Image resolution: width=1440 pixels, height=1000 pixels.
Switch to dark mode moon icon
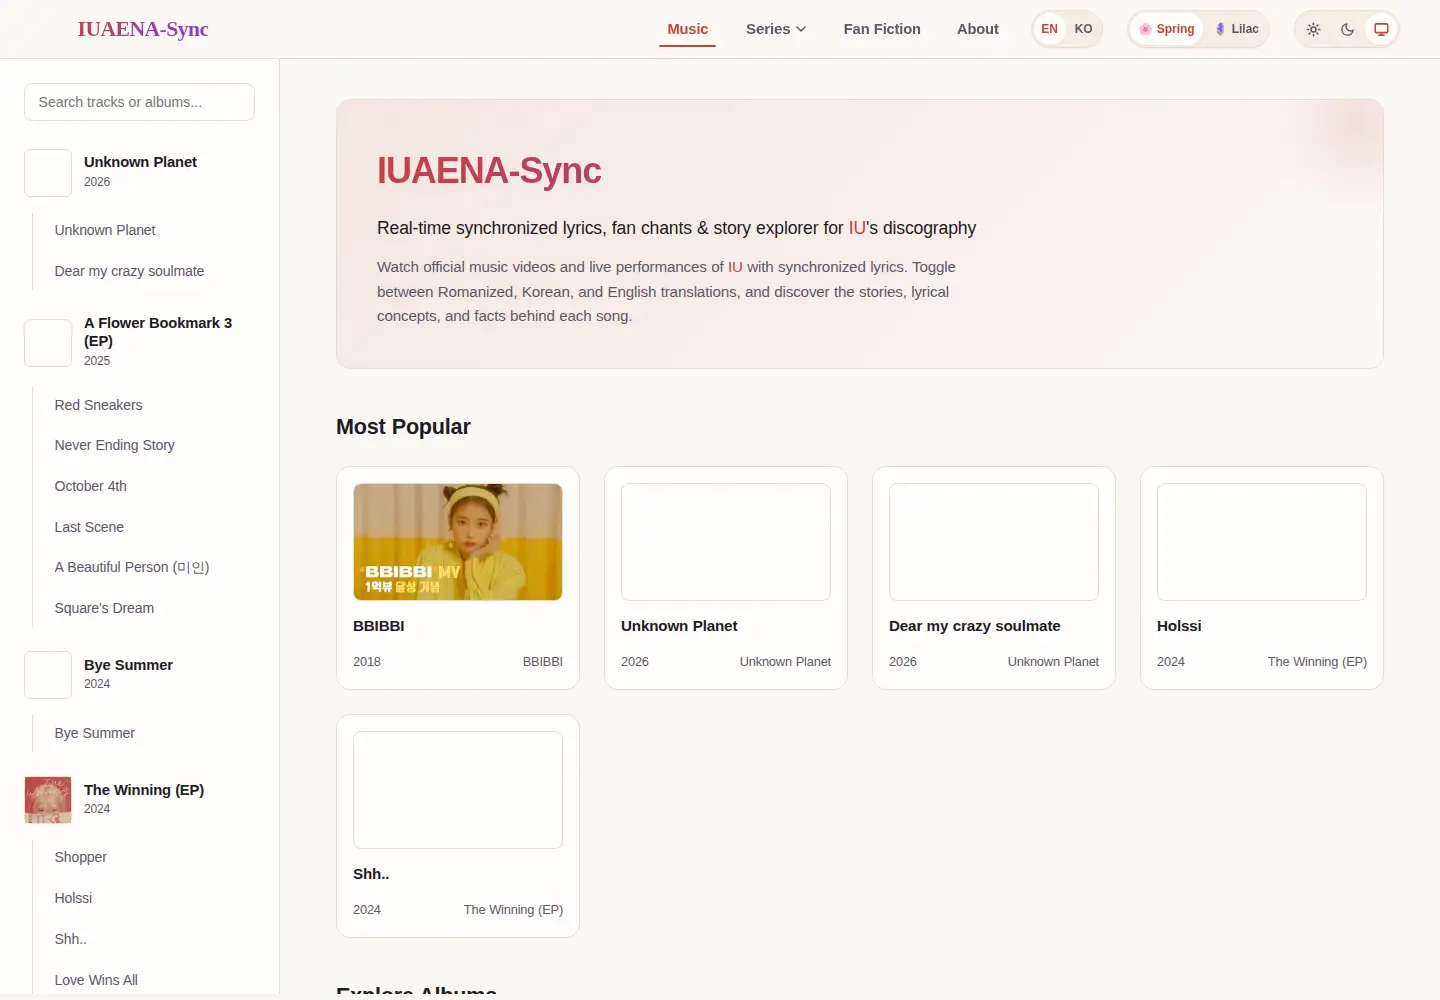1347,29
